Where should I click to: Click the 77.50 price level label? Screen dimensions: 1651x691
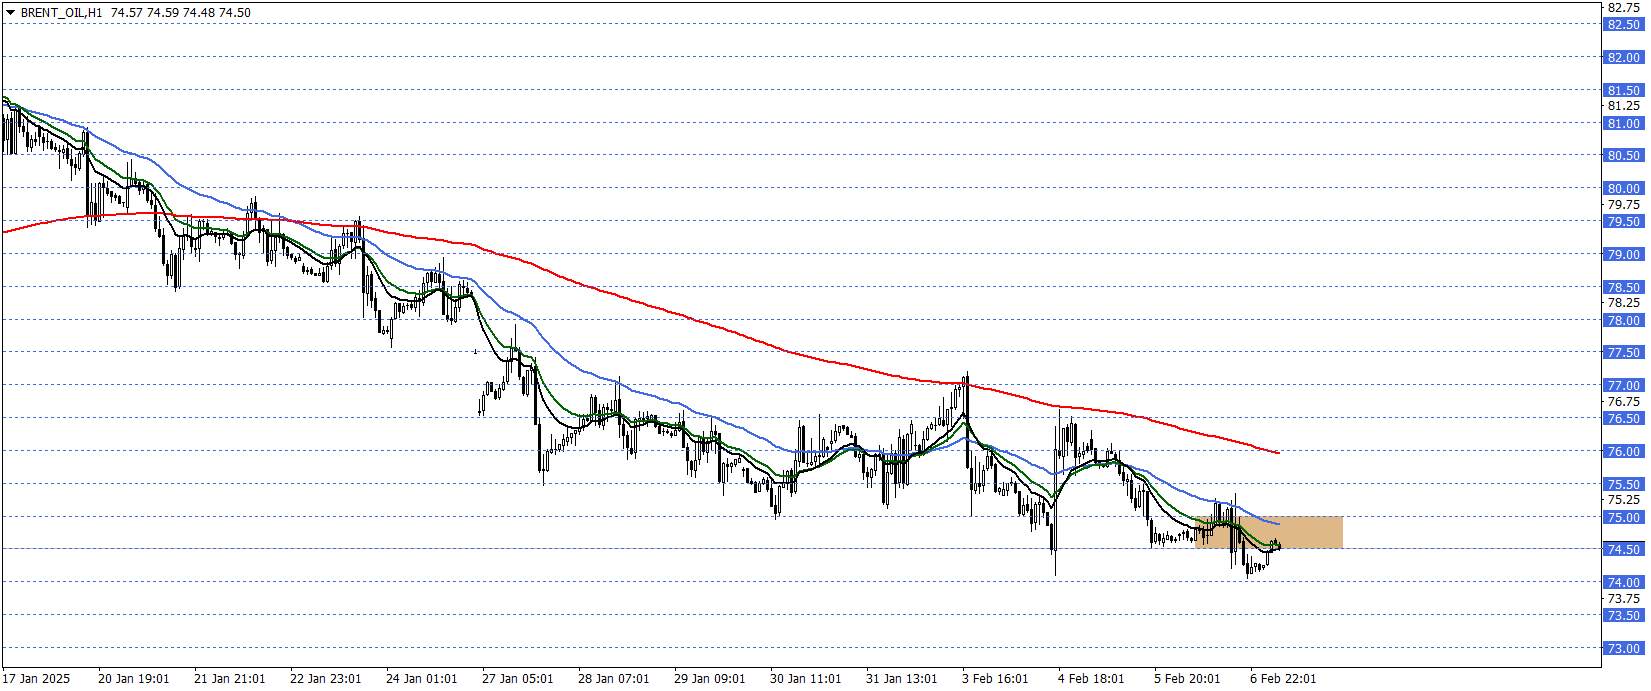(x=1624, y=352)
